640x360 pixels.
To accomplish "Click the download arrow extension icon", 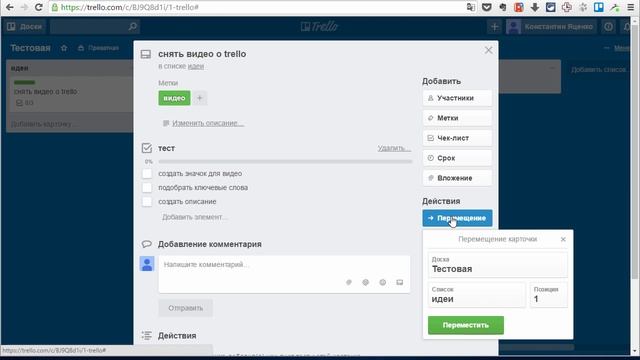I will click(535, 7).
